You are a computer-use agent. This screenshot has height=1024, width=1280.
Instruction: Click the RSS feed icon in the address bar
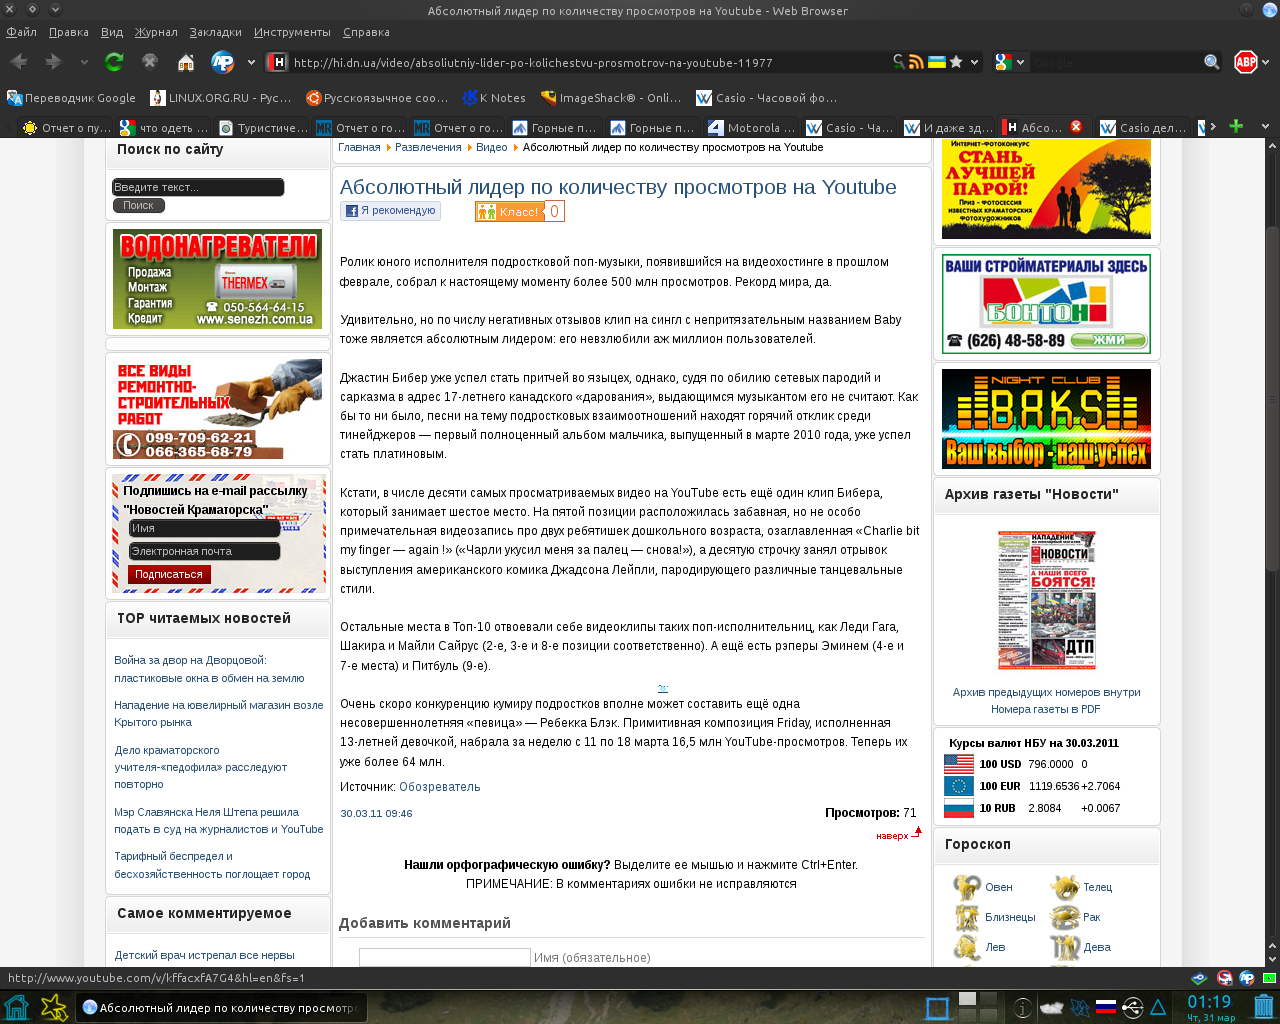click(x=916, y=62)
